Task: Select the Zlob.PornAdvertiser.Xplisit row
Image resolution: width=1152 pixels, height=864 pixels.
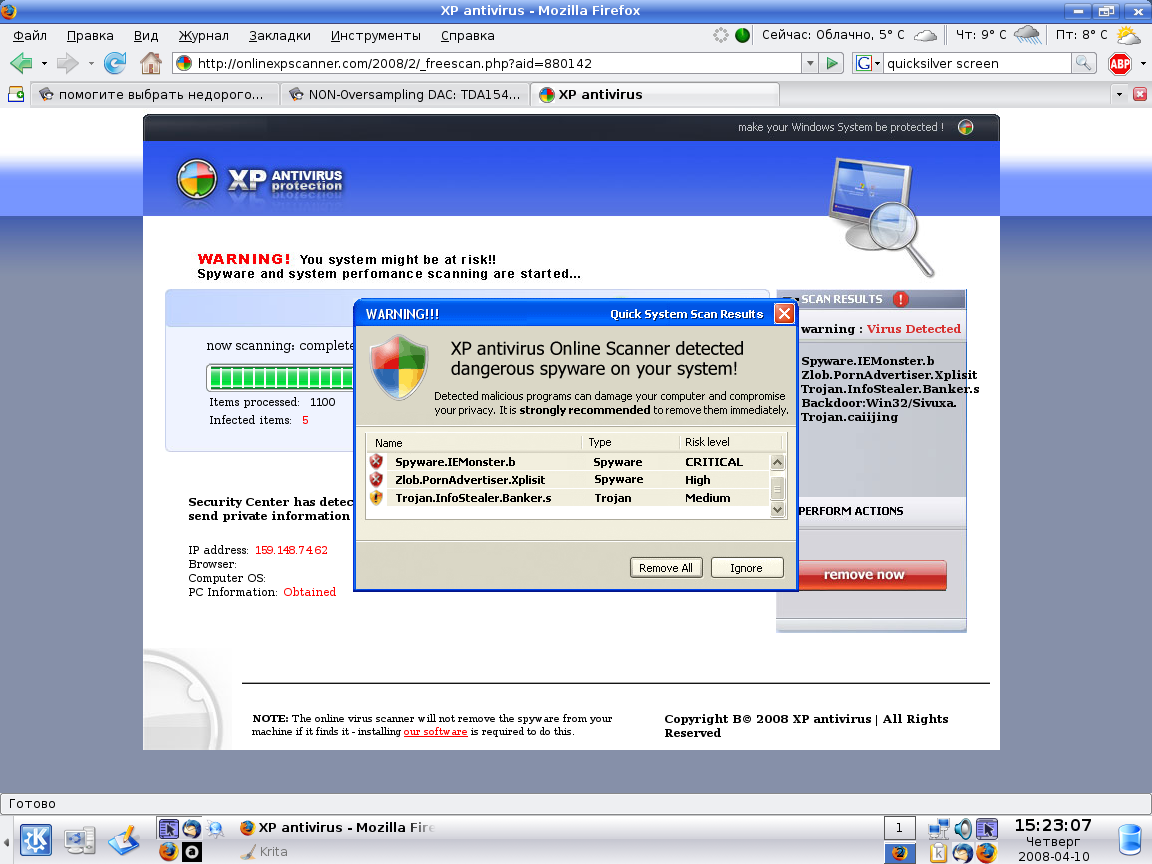Action: [x=569, y=480]
